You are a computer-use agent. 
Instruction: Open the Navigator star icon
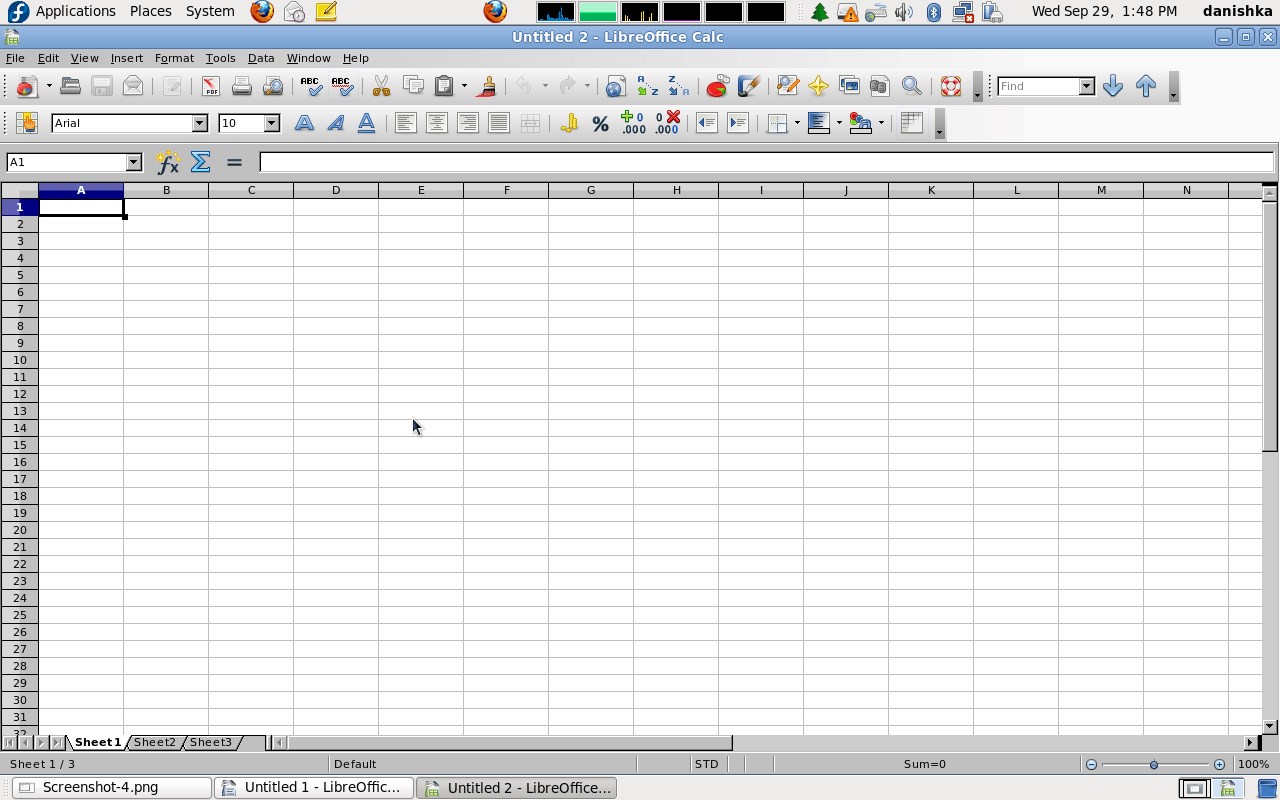tap(818, 86)
